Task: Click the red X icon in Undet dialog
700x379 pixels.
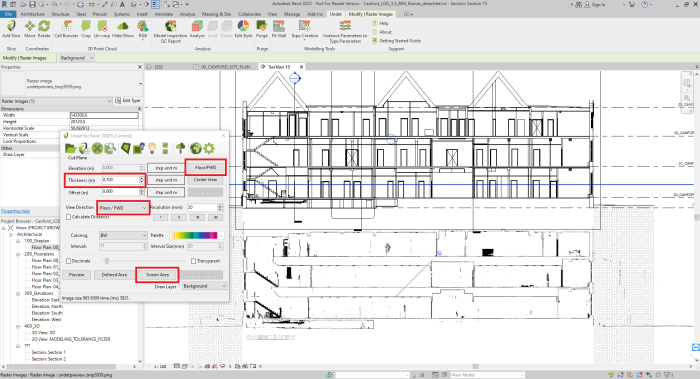Action: 97,148
